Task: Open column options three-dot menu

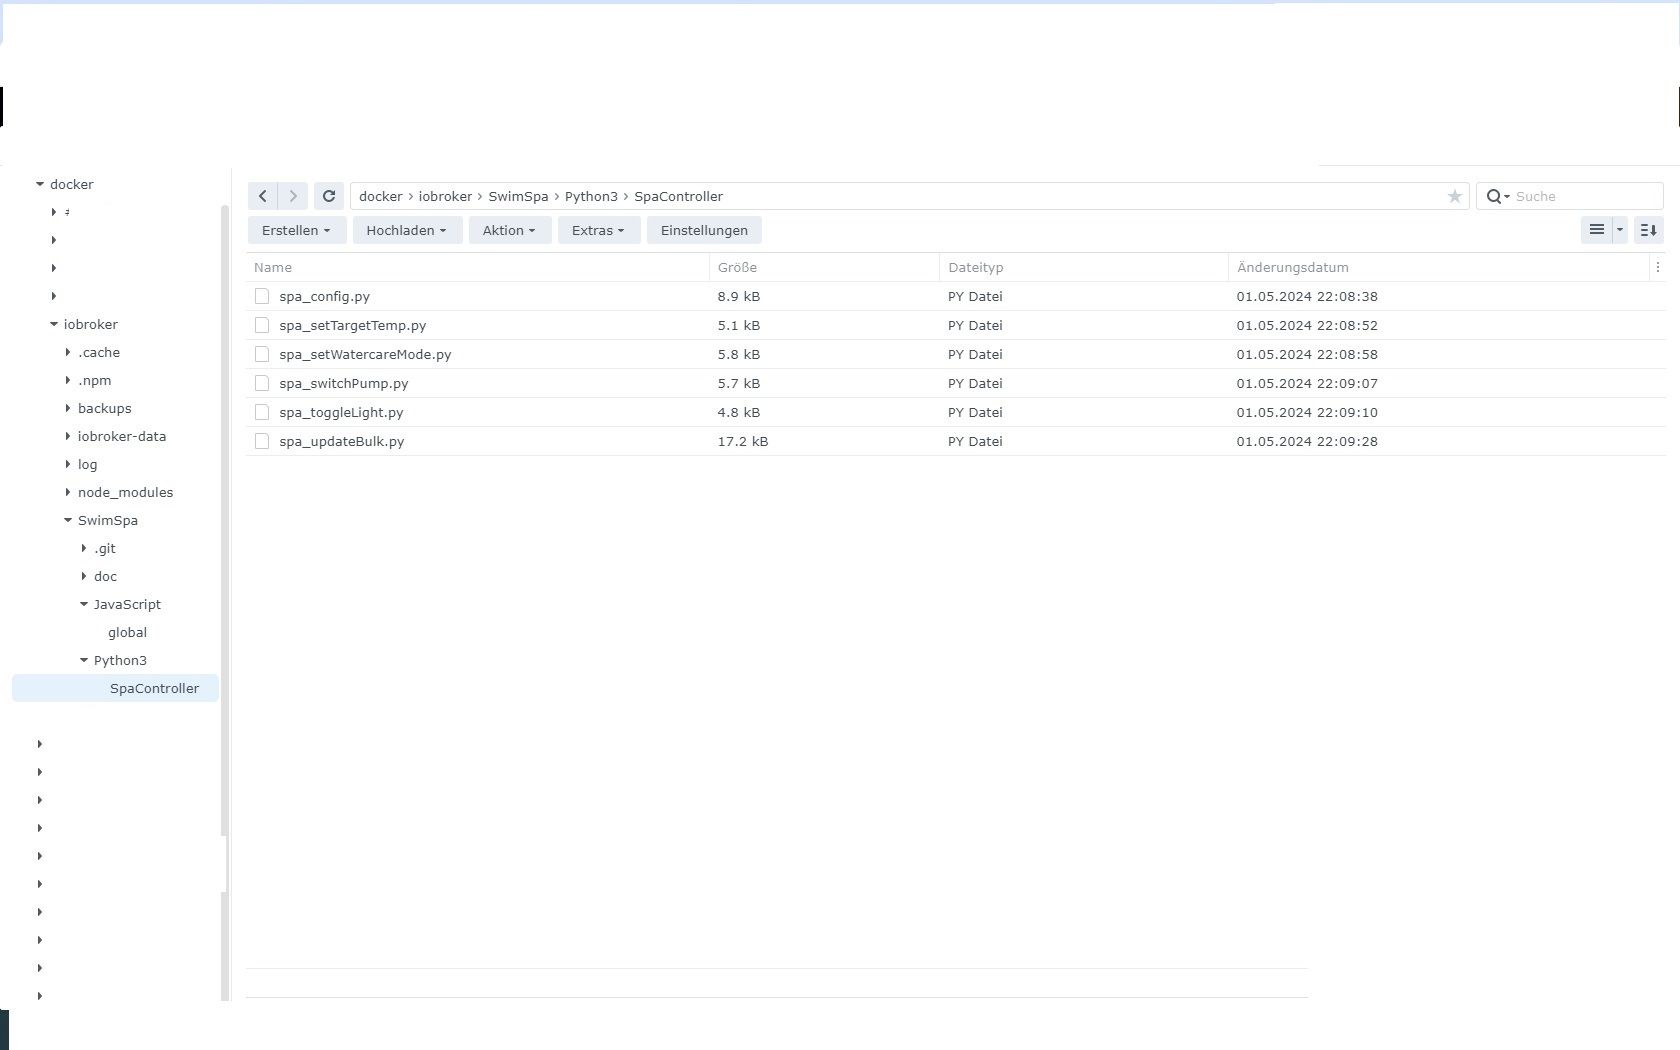Action: tap(1657, 267)
